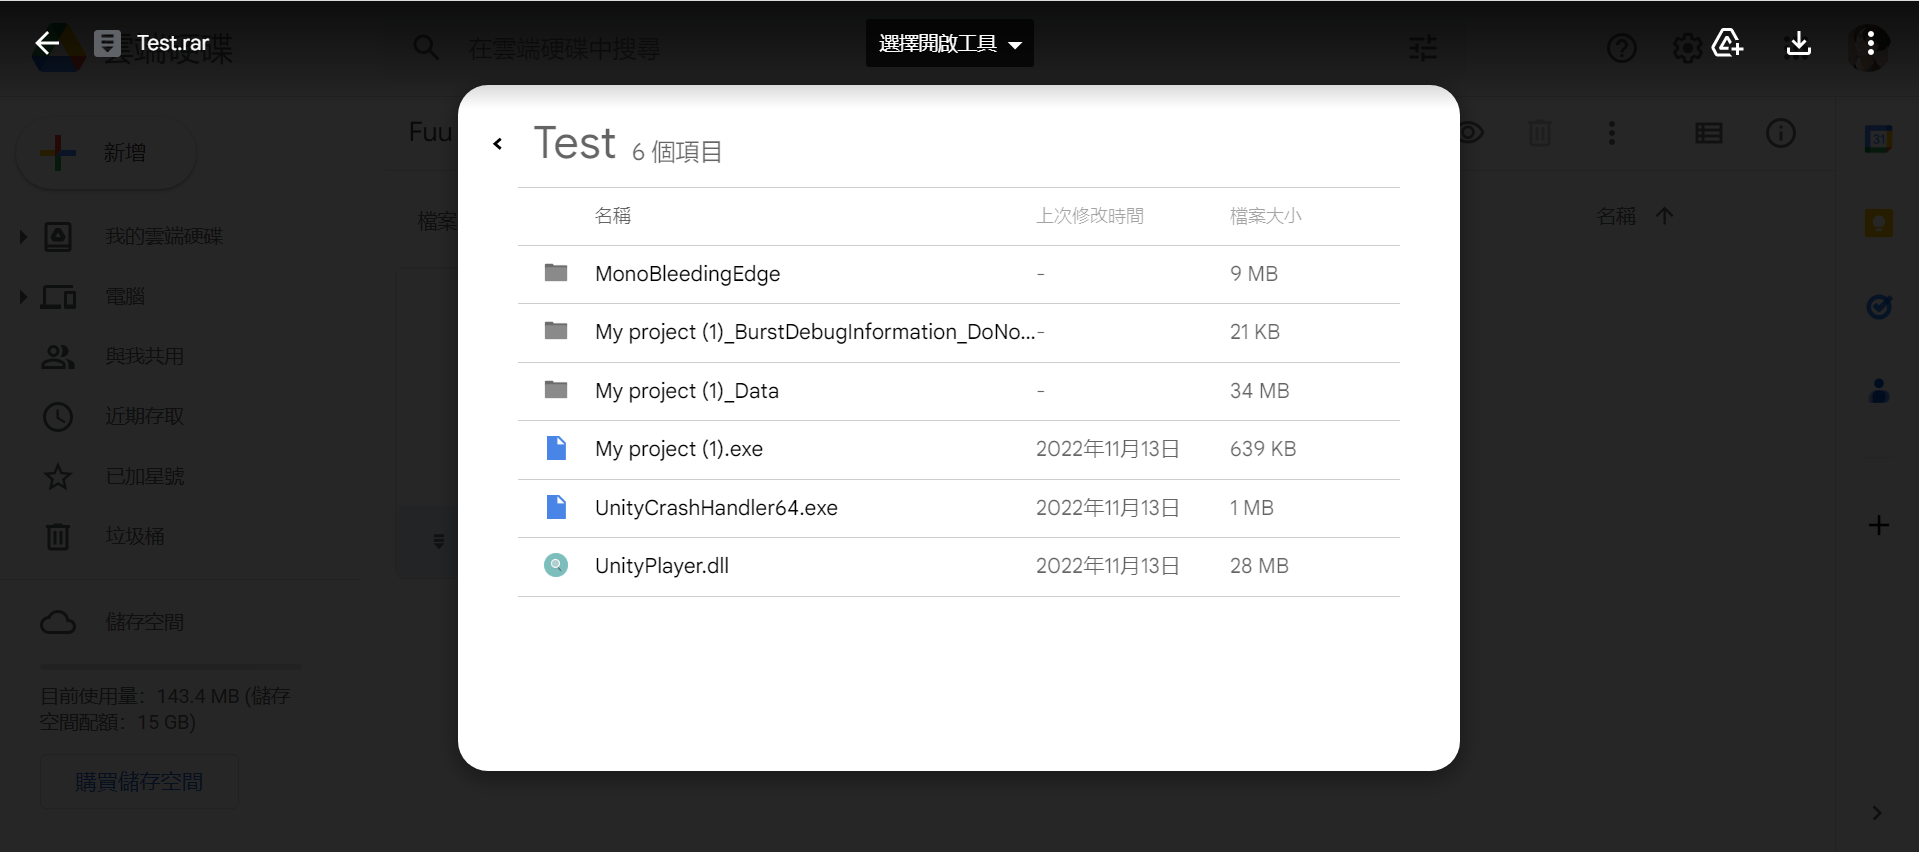The height and width of the screenshot is (852, 1919).
Task: Expand 電腦 tree arrow
Action: click(23, 297)
